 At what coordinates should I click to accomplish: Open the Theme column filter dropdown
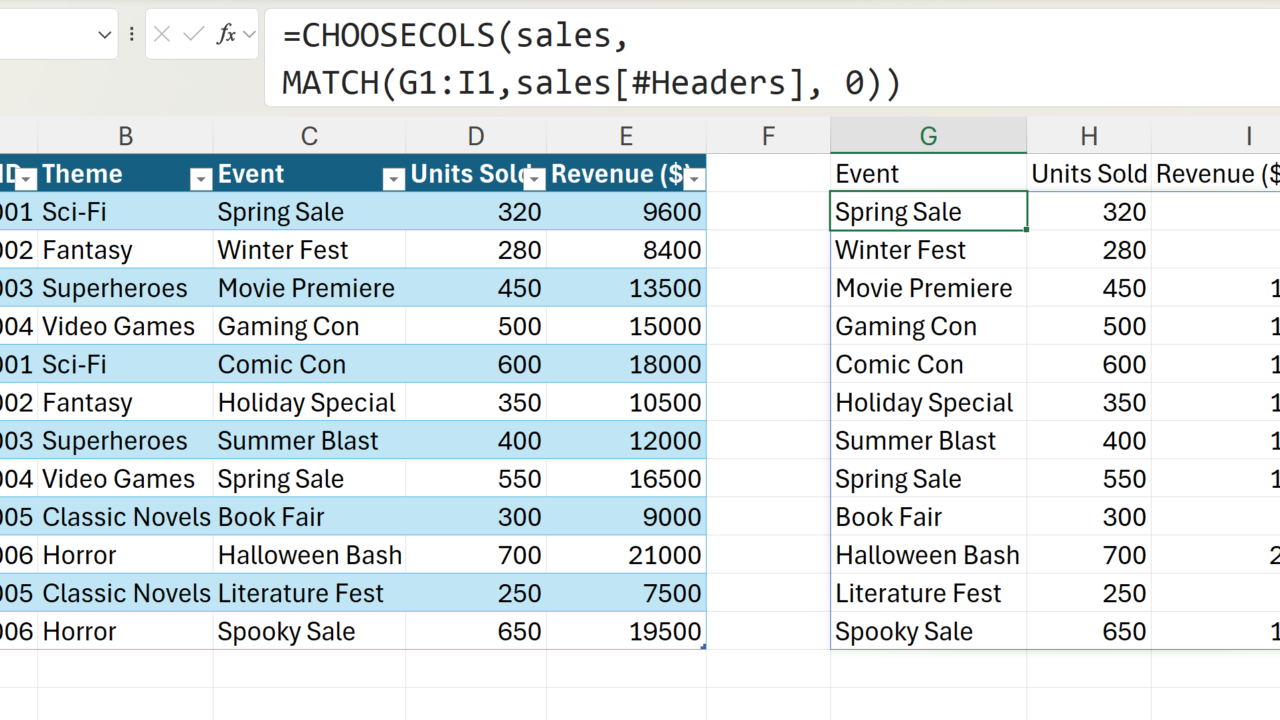[201, 179]
